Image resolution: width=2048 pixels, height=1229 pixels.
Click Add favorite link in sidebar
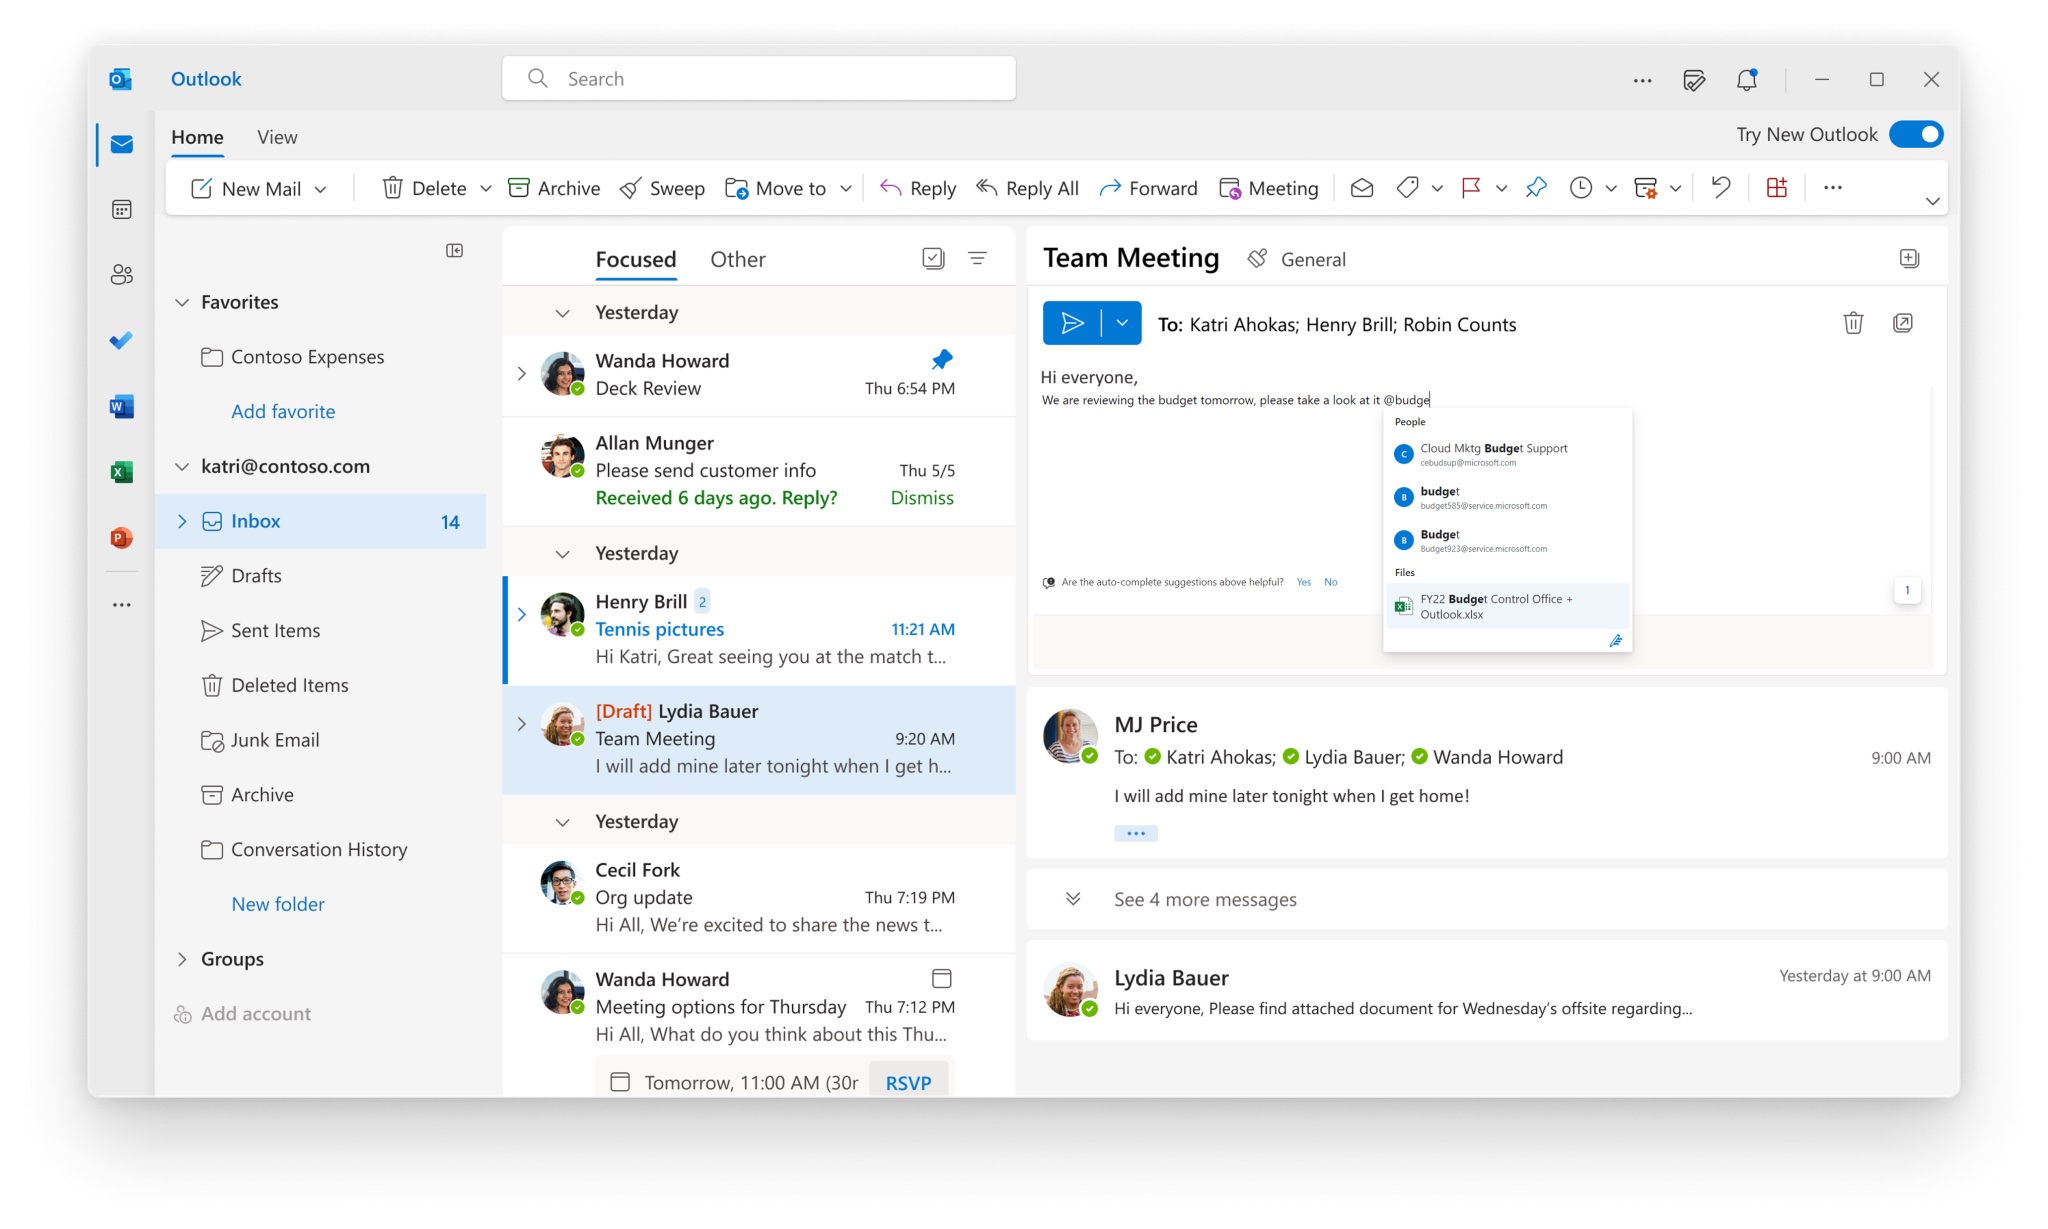click(x=282, y=408)
